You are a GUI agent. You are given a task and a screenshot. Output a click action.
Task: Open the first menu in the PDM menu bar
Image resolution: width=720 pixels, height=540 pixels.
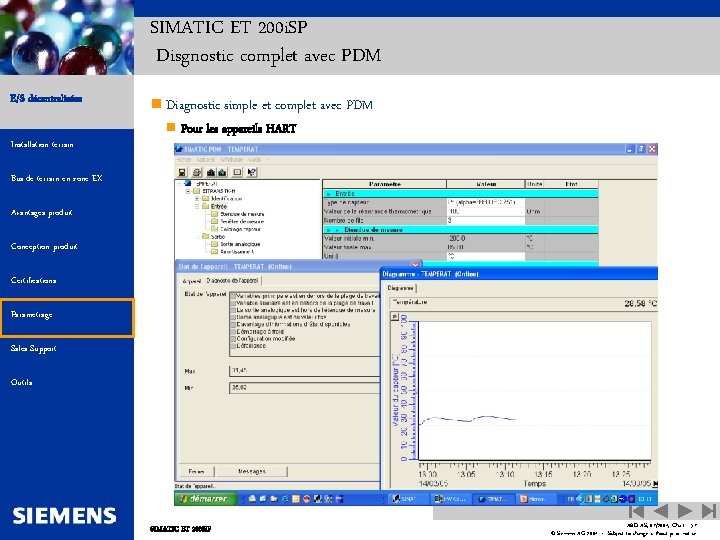(x=183, y=160)
